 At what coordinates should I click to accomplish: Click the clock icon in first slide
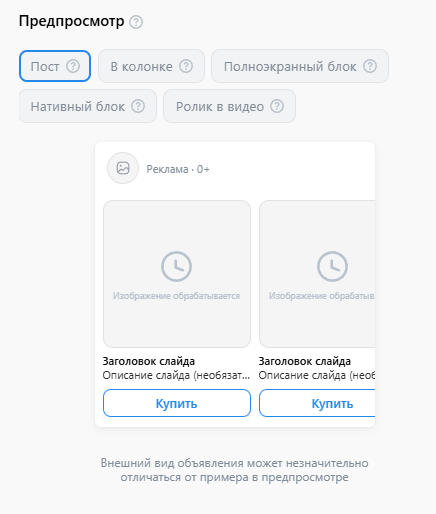click(176, 266)
